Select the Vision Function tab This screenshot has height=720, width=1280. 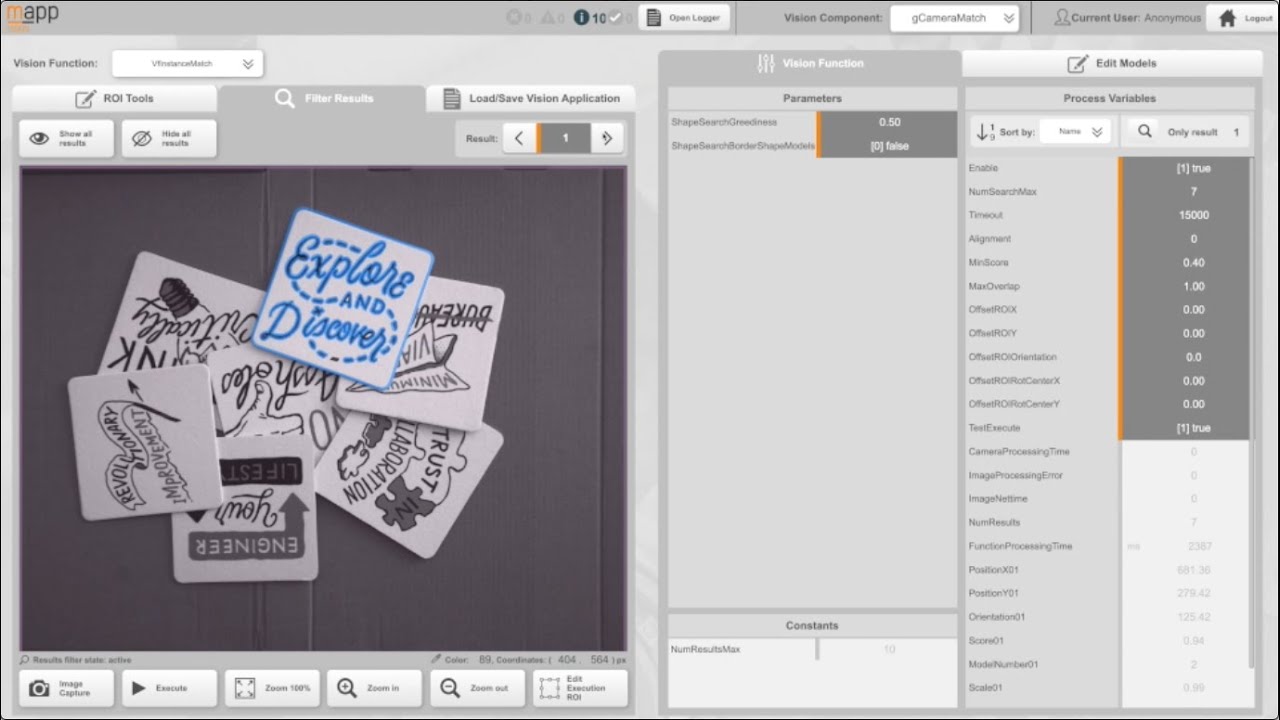[x=810, y=63]
